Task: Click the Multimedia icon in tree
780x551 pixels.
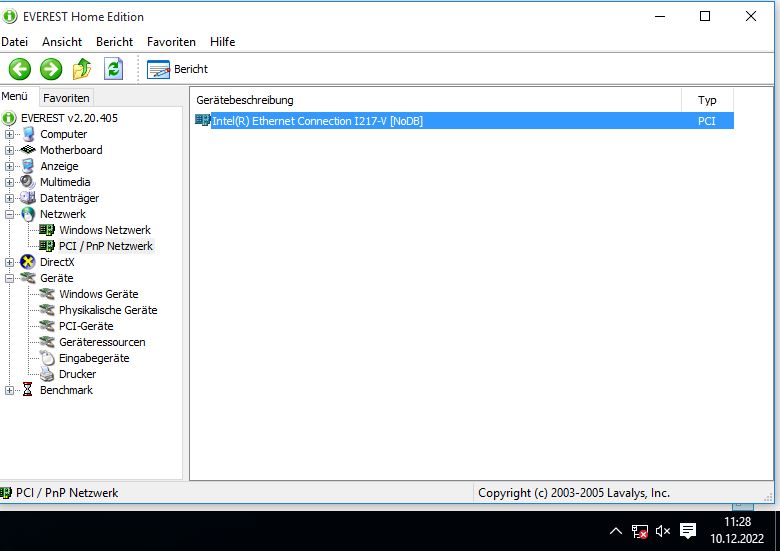Action: tap(28, 182)
